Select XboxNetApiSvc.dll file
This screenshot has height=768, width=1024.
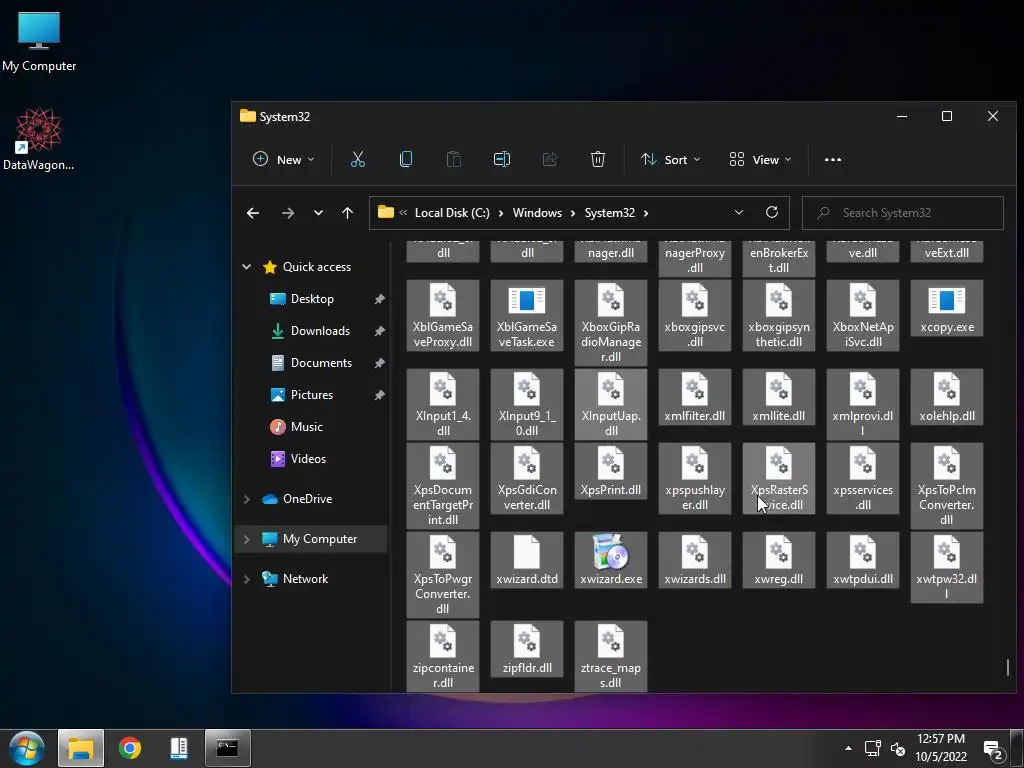863,315
